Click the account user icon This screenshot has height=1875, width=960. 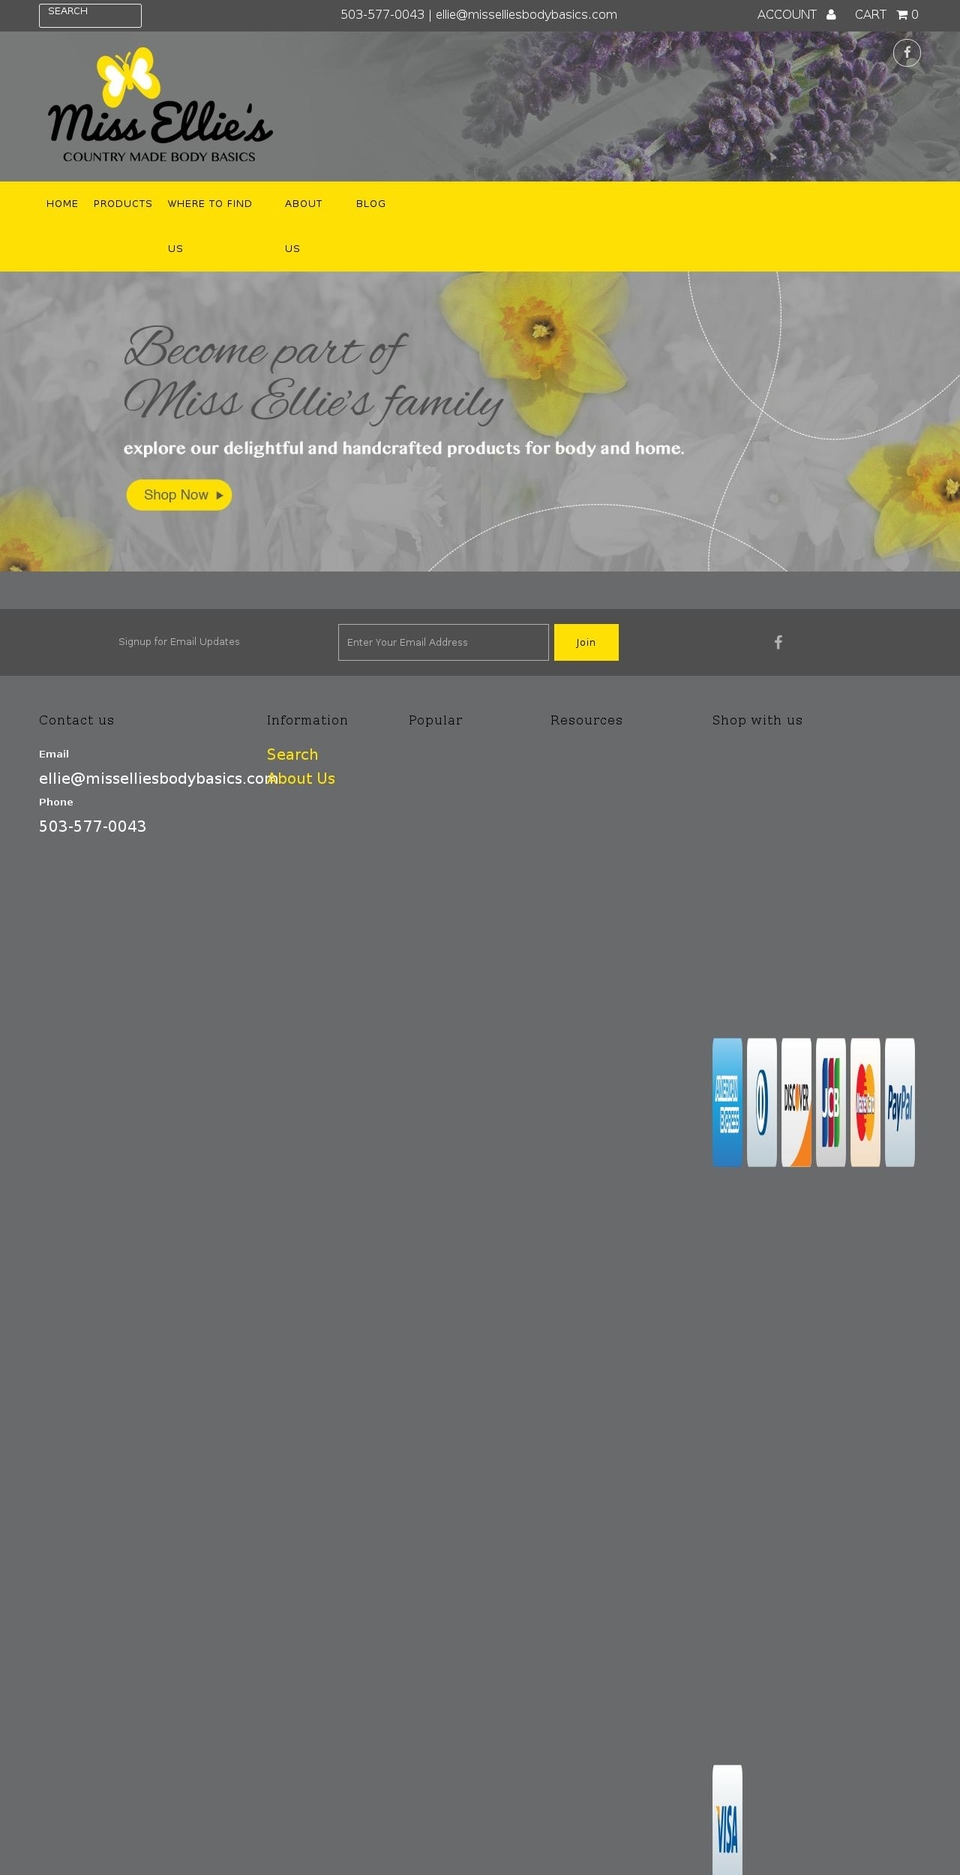tap(831, 15)
